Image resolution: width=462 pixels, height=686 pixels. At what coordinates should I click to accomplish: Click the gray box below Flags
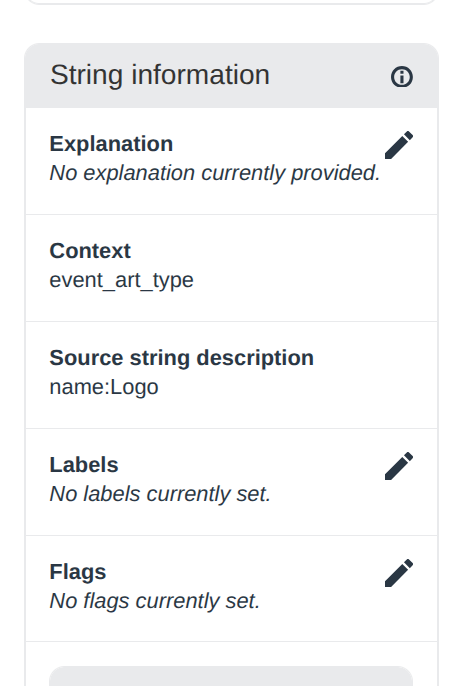pyautogui.click(x=231, y=676)
